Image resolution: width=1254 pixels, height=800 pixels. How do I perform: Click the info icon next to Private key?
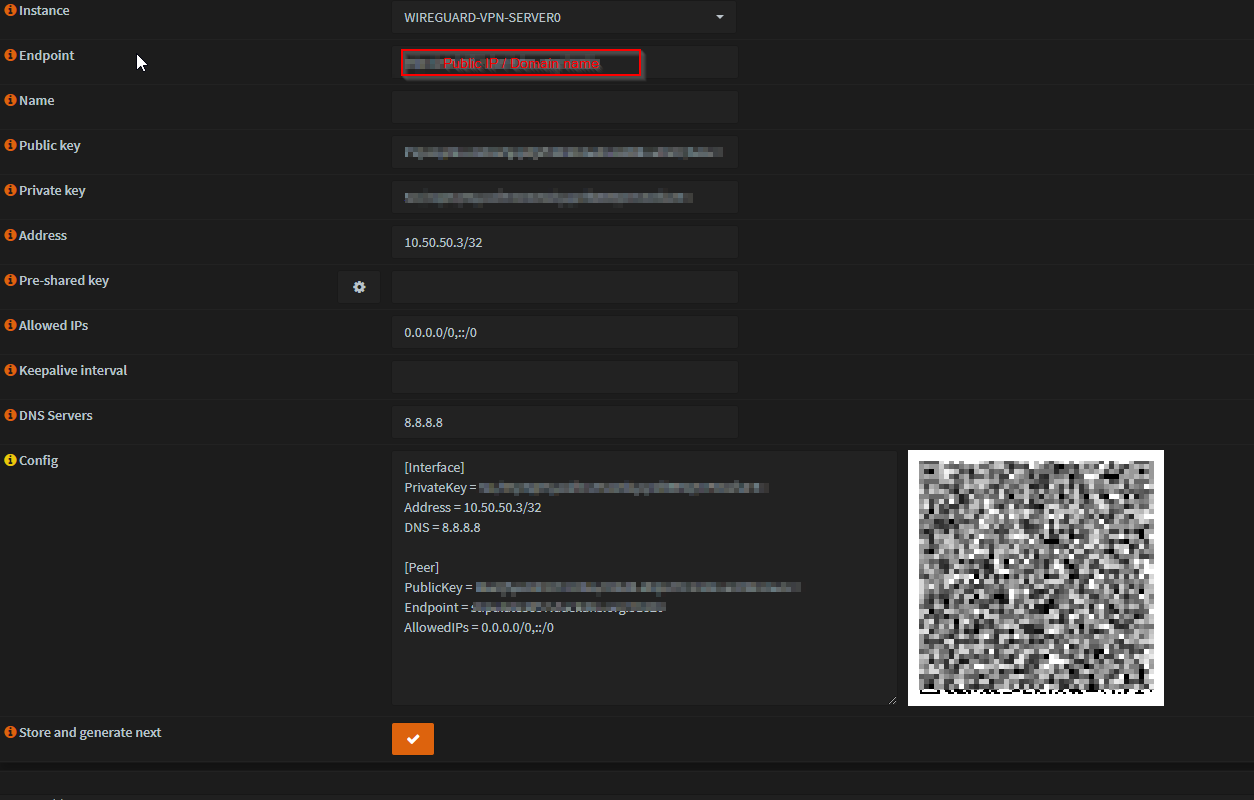[11, 191]
